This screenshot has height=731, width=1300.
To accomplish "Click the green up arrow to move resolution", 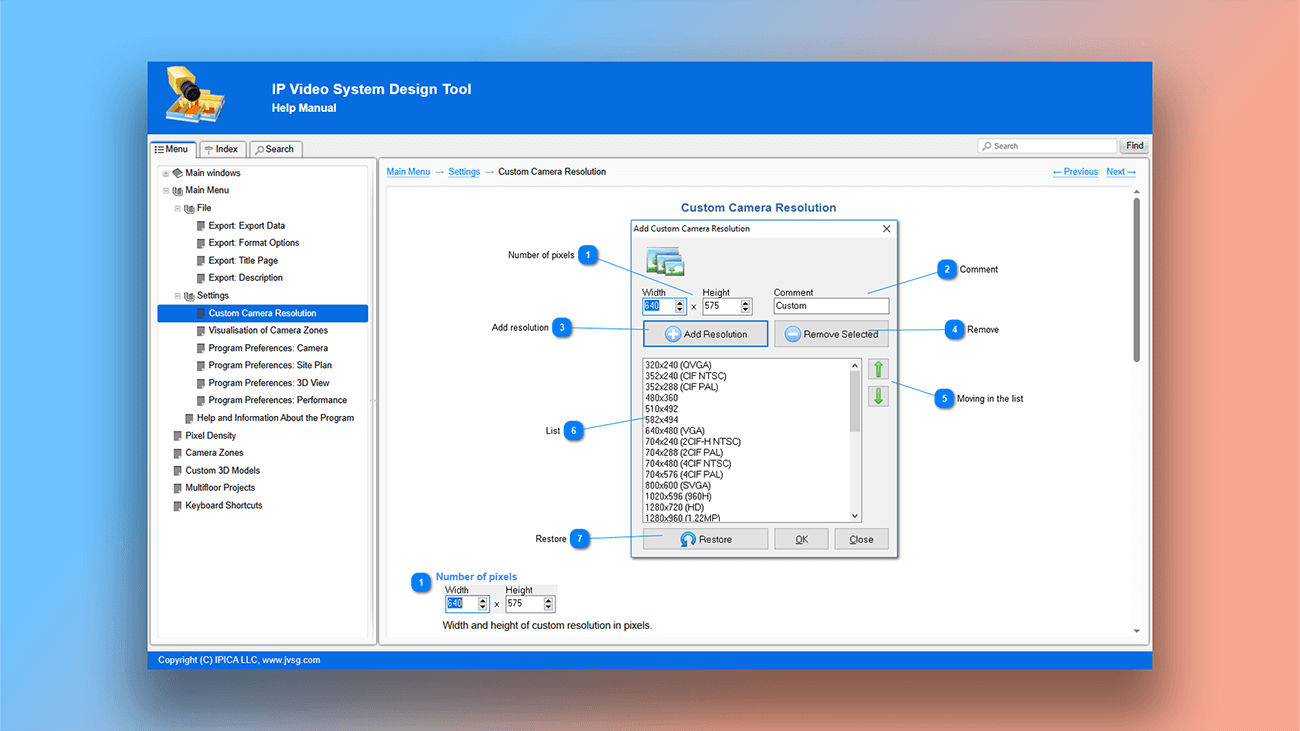I will (877, 369).
